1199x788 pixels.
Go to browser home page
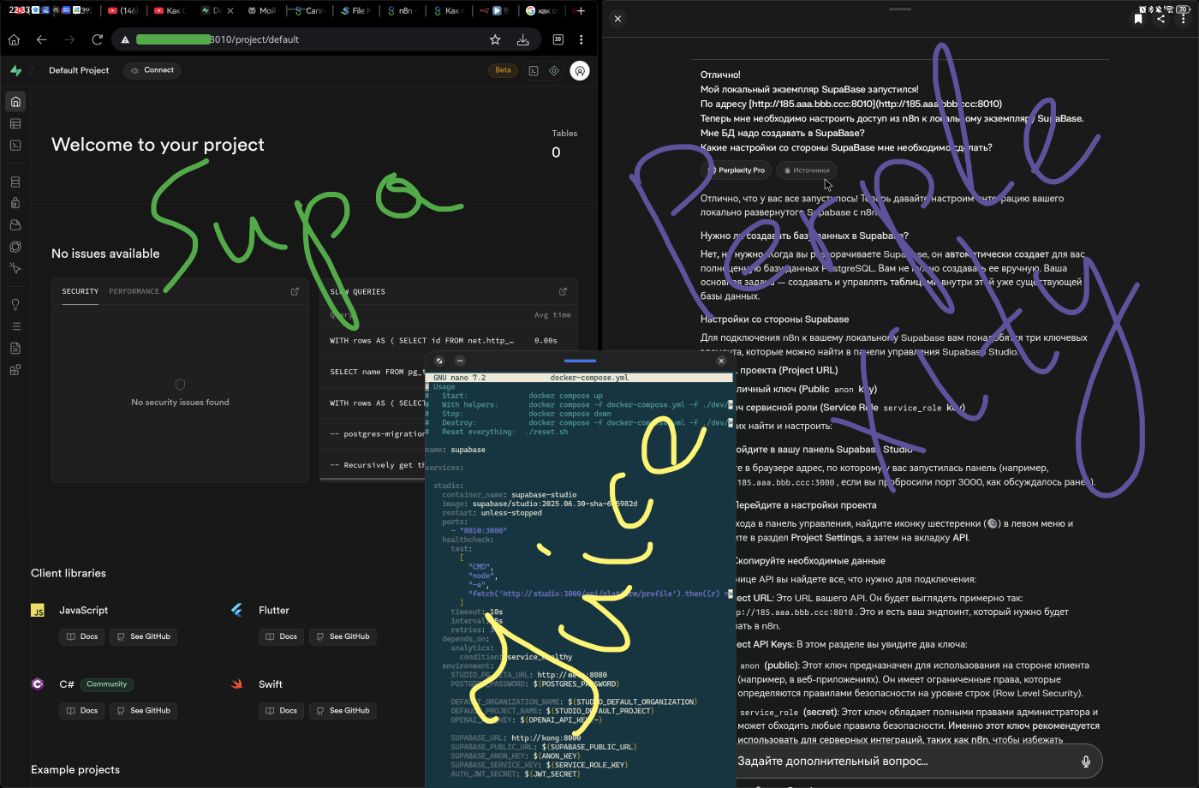(x=14, y=40)
